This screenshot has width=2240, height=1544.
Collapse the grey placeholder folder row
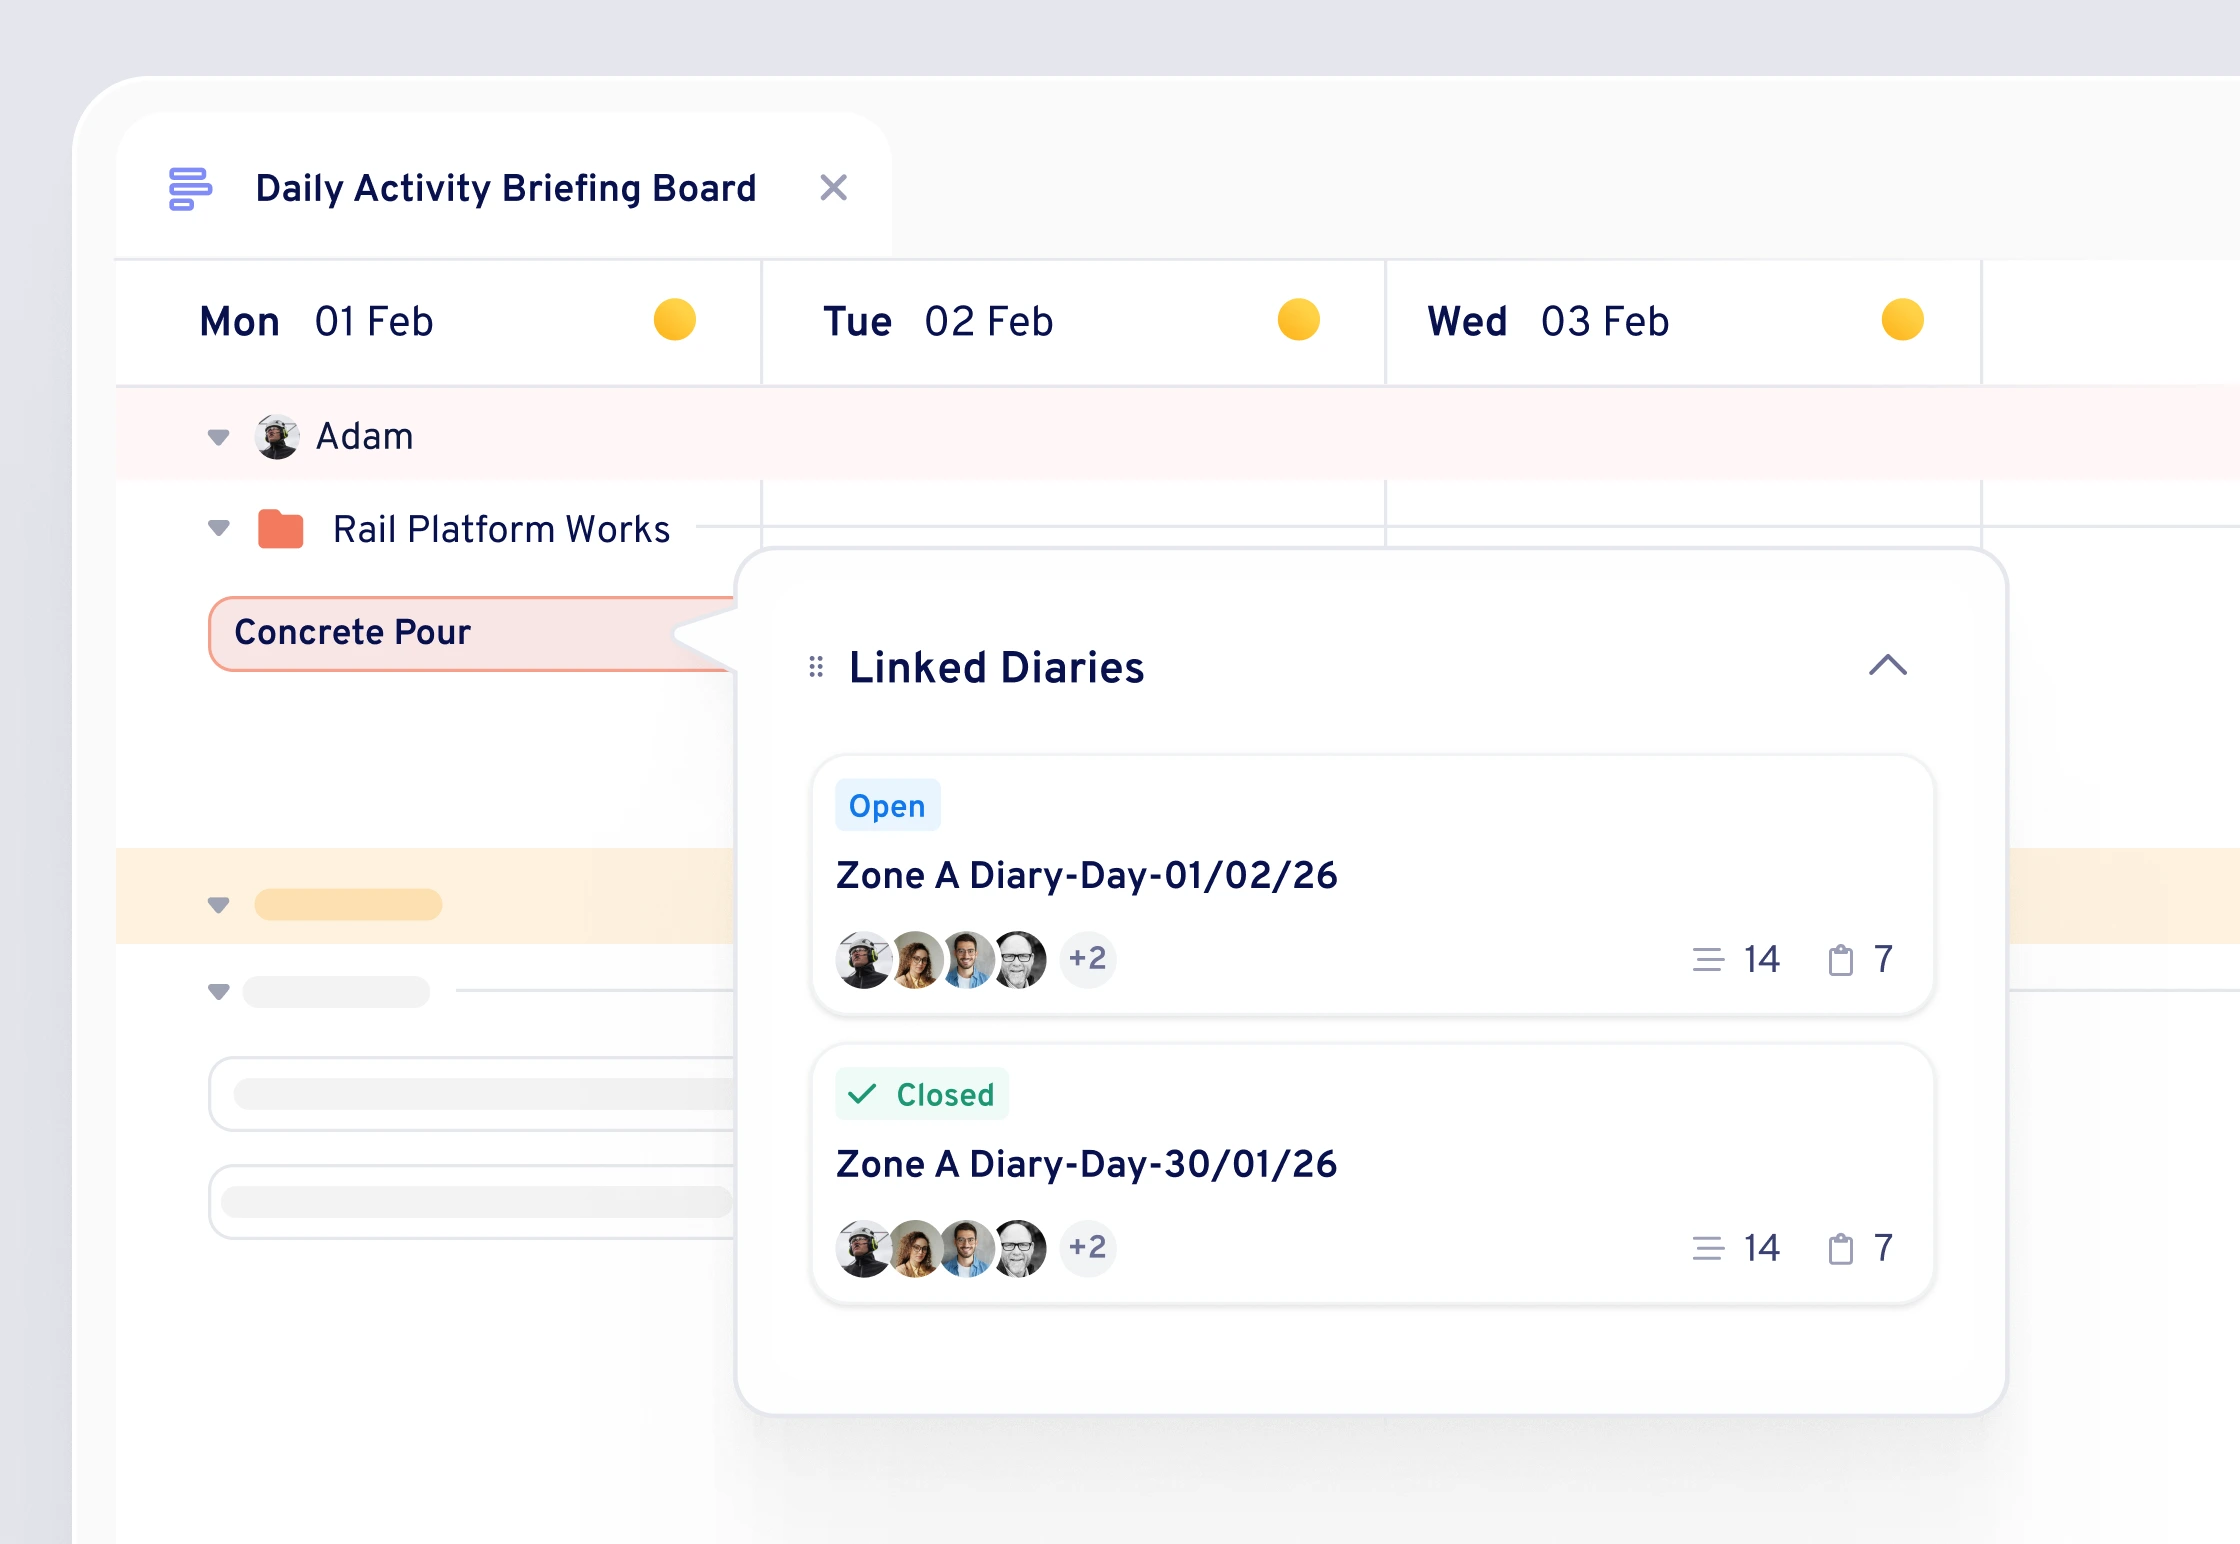pyautogui.click(x=218, y=992)
